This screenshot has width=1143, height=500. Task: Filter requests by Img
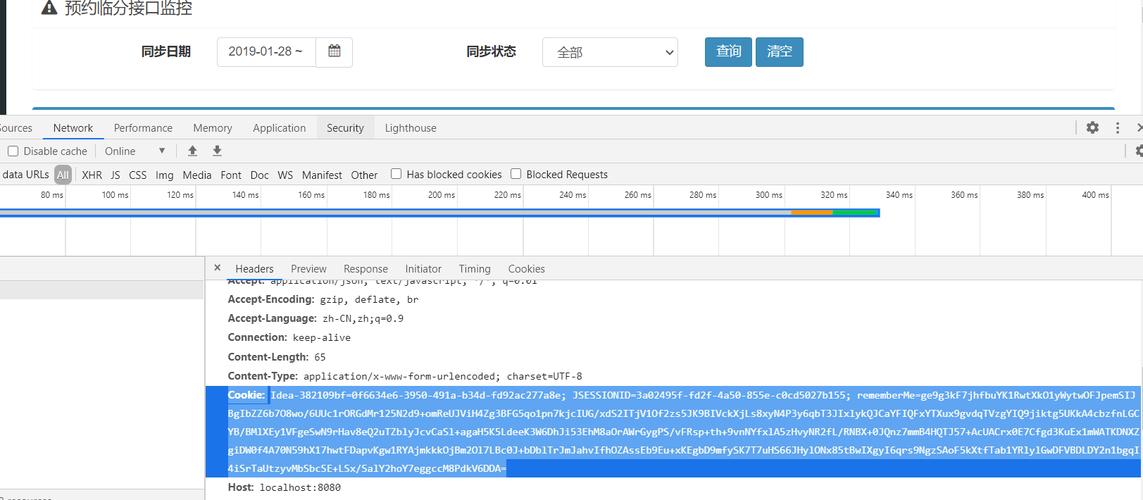point(165,175)
